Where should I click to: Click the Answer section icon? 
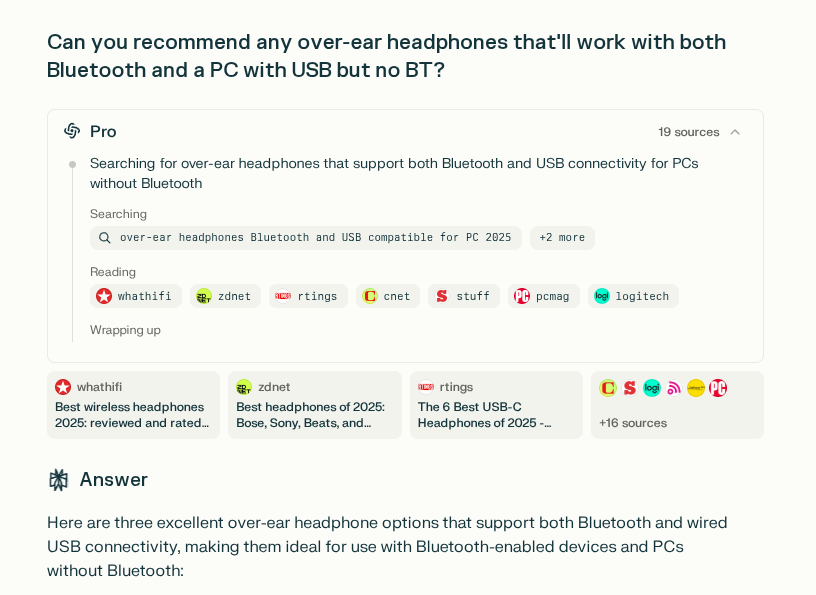pos(59,479)
